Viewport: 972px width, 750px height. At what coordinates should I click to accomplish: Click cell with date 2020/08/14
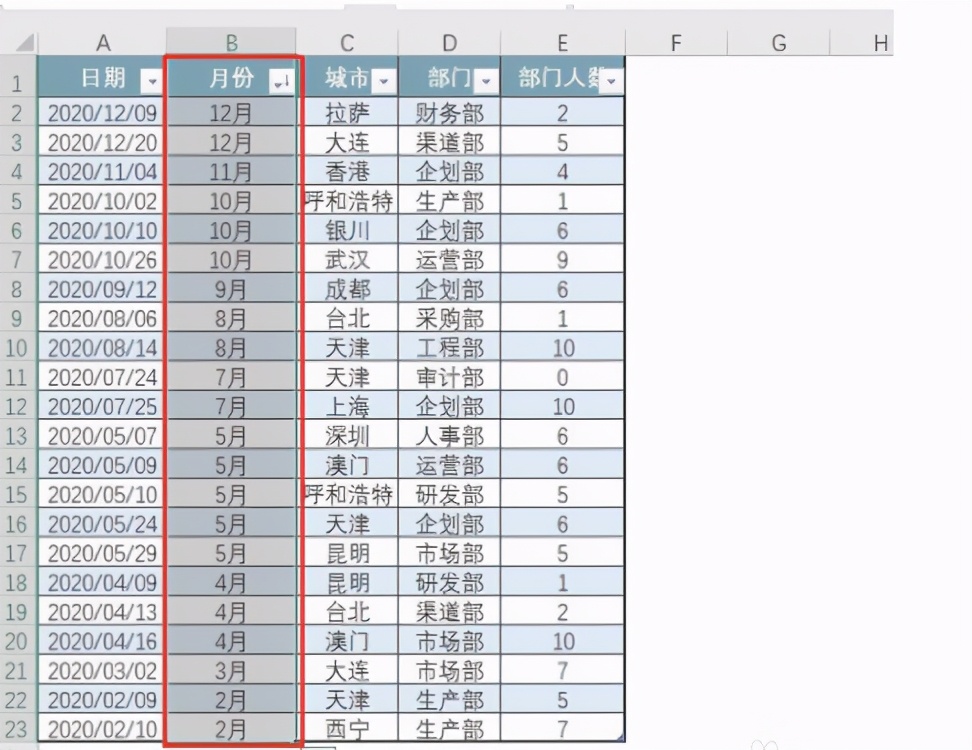click(x=102, y=348)
